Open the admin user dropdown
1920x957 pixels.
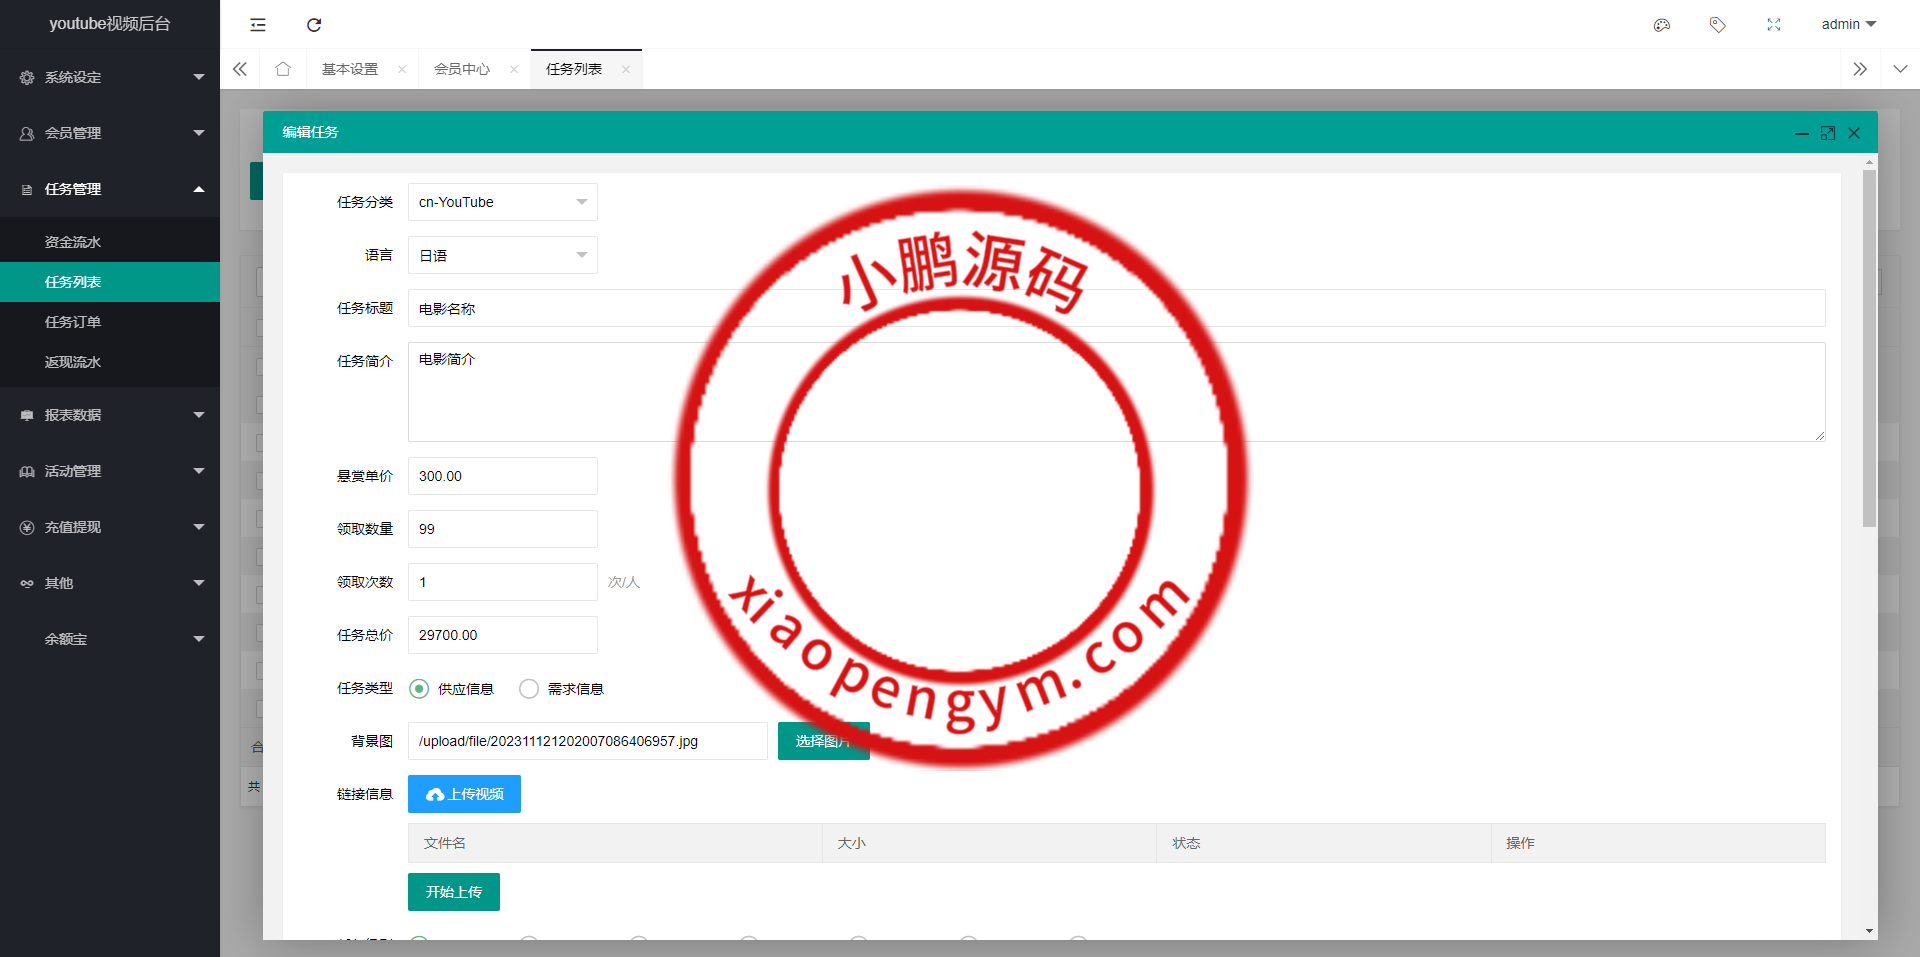(1848, 25)
